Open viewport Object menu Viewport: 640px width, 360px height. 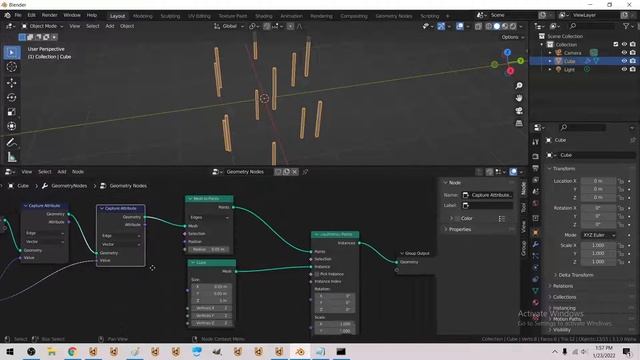pyautogui.click(x=127, y=26)
